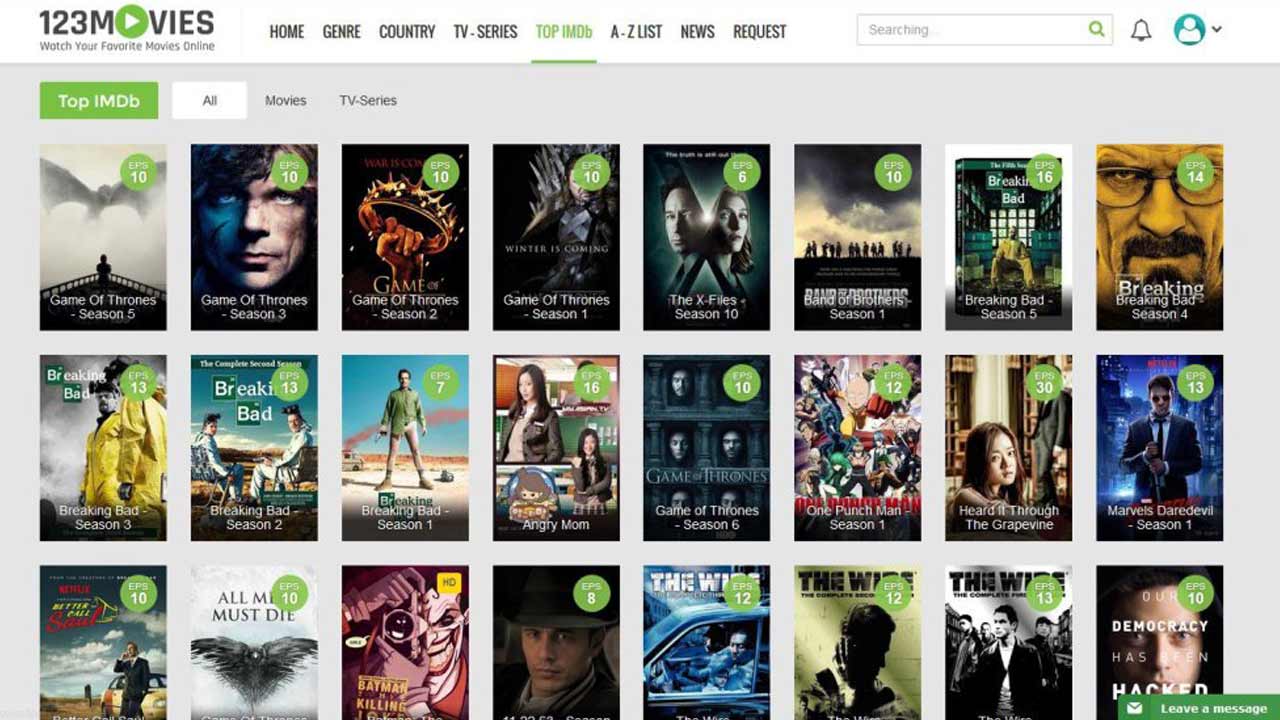Image resolution: width=1280 pixels, height=720 pixels.
Task: Open the TV-SERIES menu item
Action: [x=485, y=31]
